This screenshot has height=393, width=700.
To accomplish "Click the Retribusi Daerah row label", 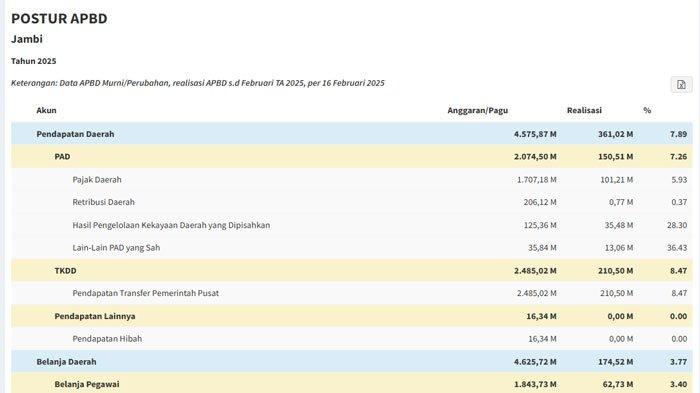I will coord(104,202).
